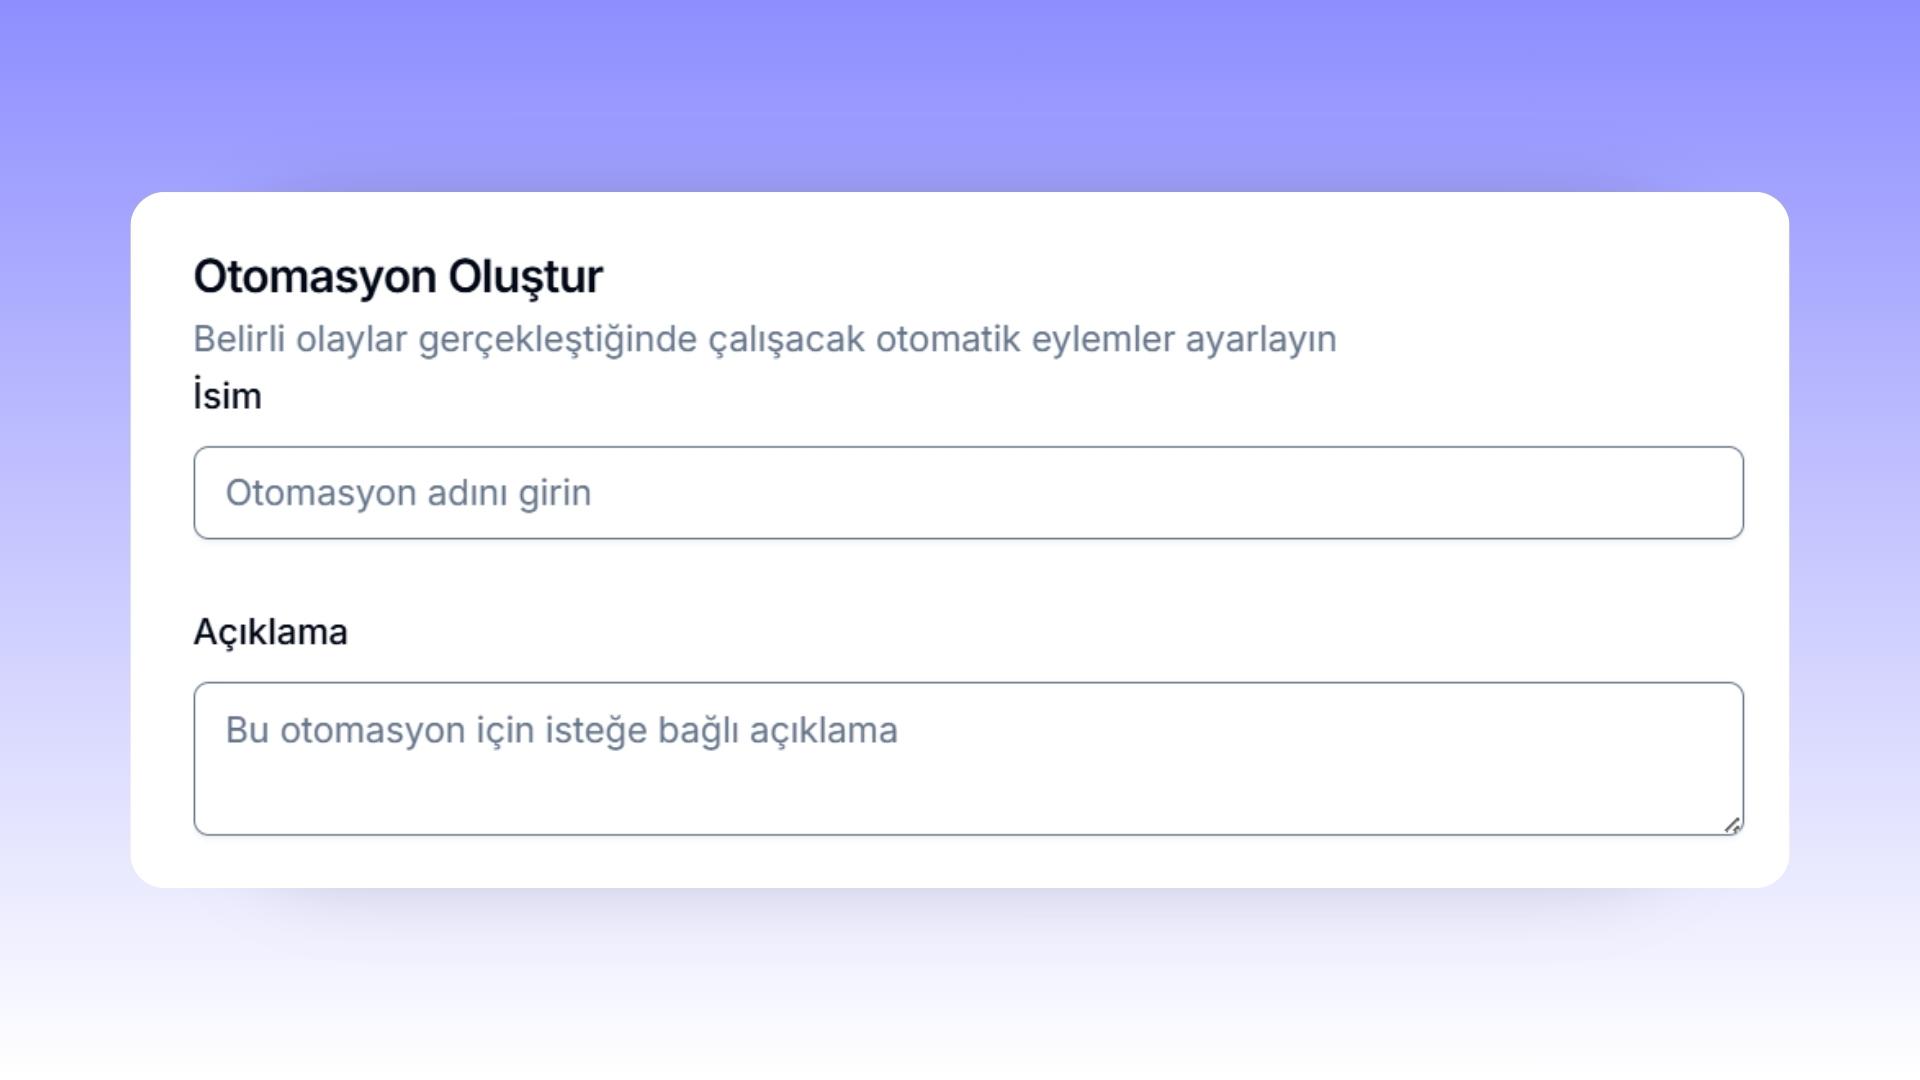This screenshot has height=1080, width=1920.
Task: Click the word "Belirli" in the subtitle
Action: click(239, 339)
